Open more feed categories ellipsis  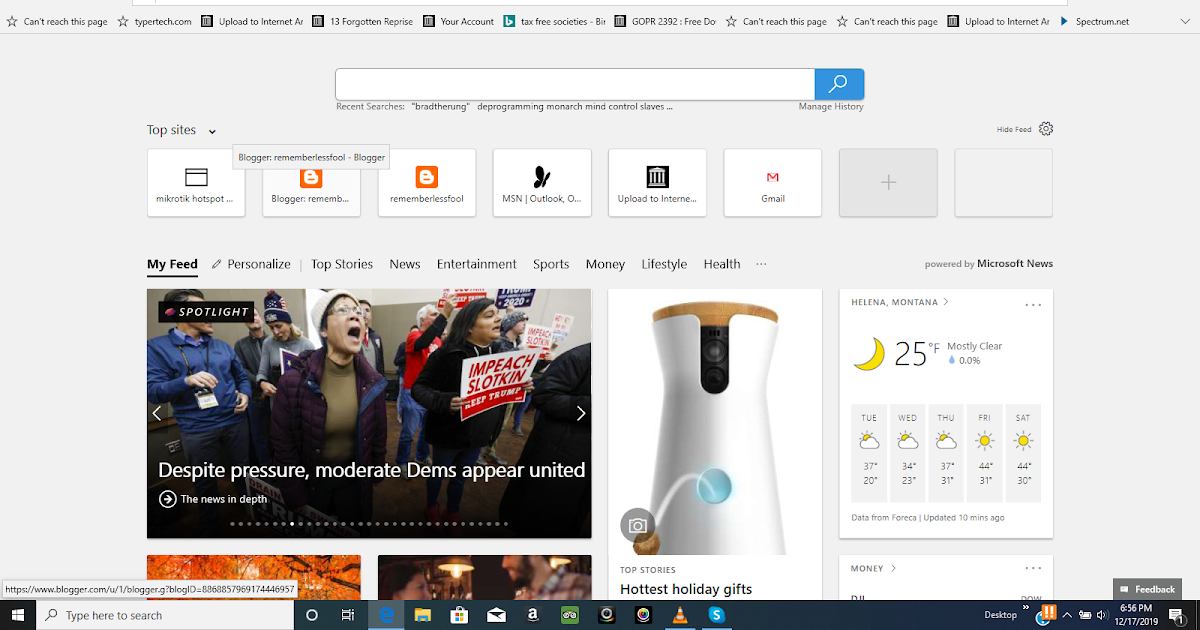(x=761, y=264)
